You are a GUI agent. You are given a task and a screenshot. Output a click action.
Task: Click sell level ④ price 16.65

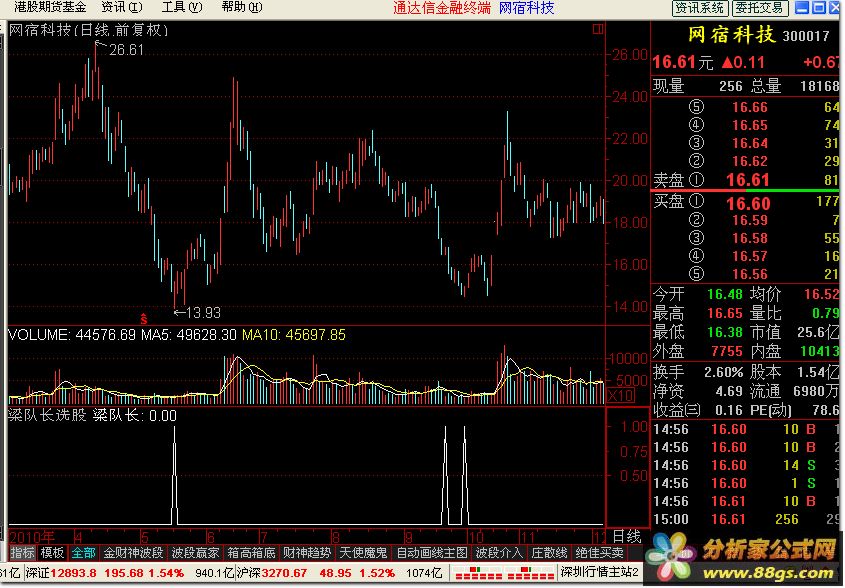(x=750, y=125)
